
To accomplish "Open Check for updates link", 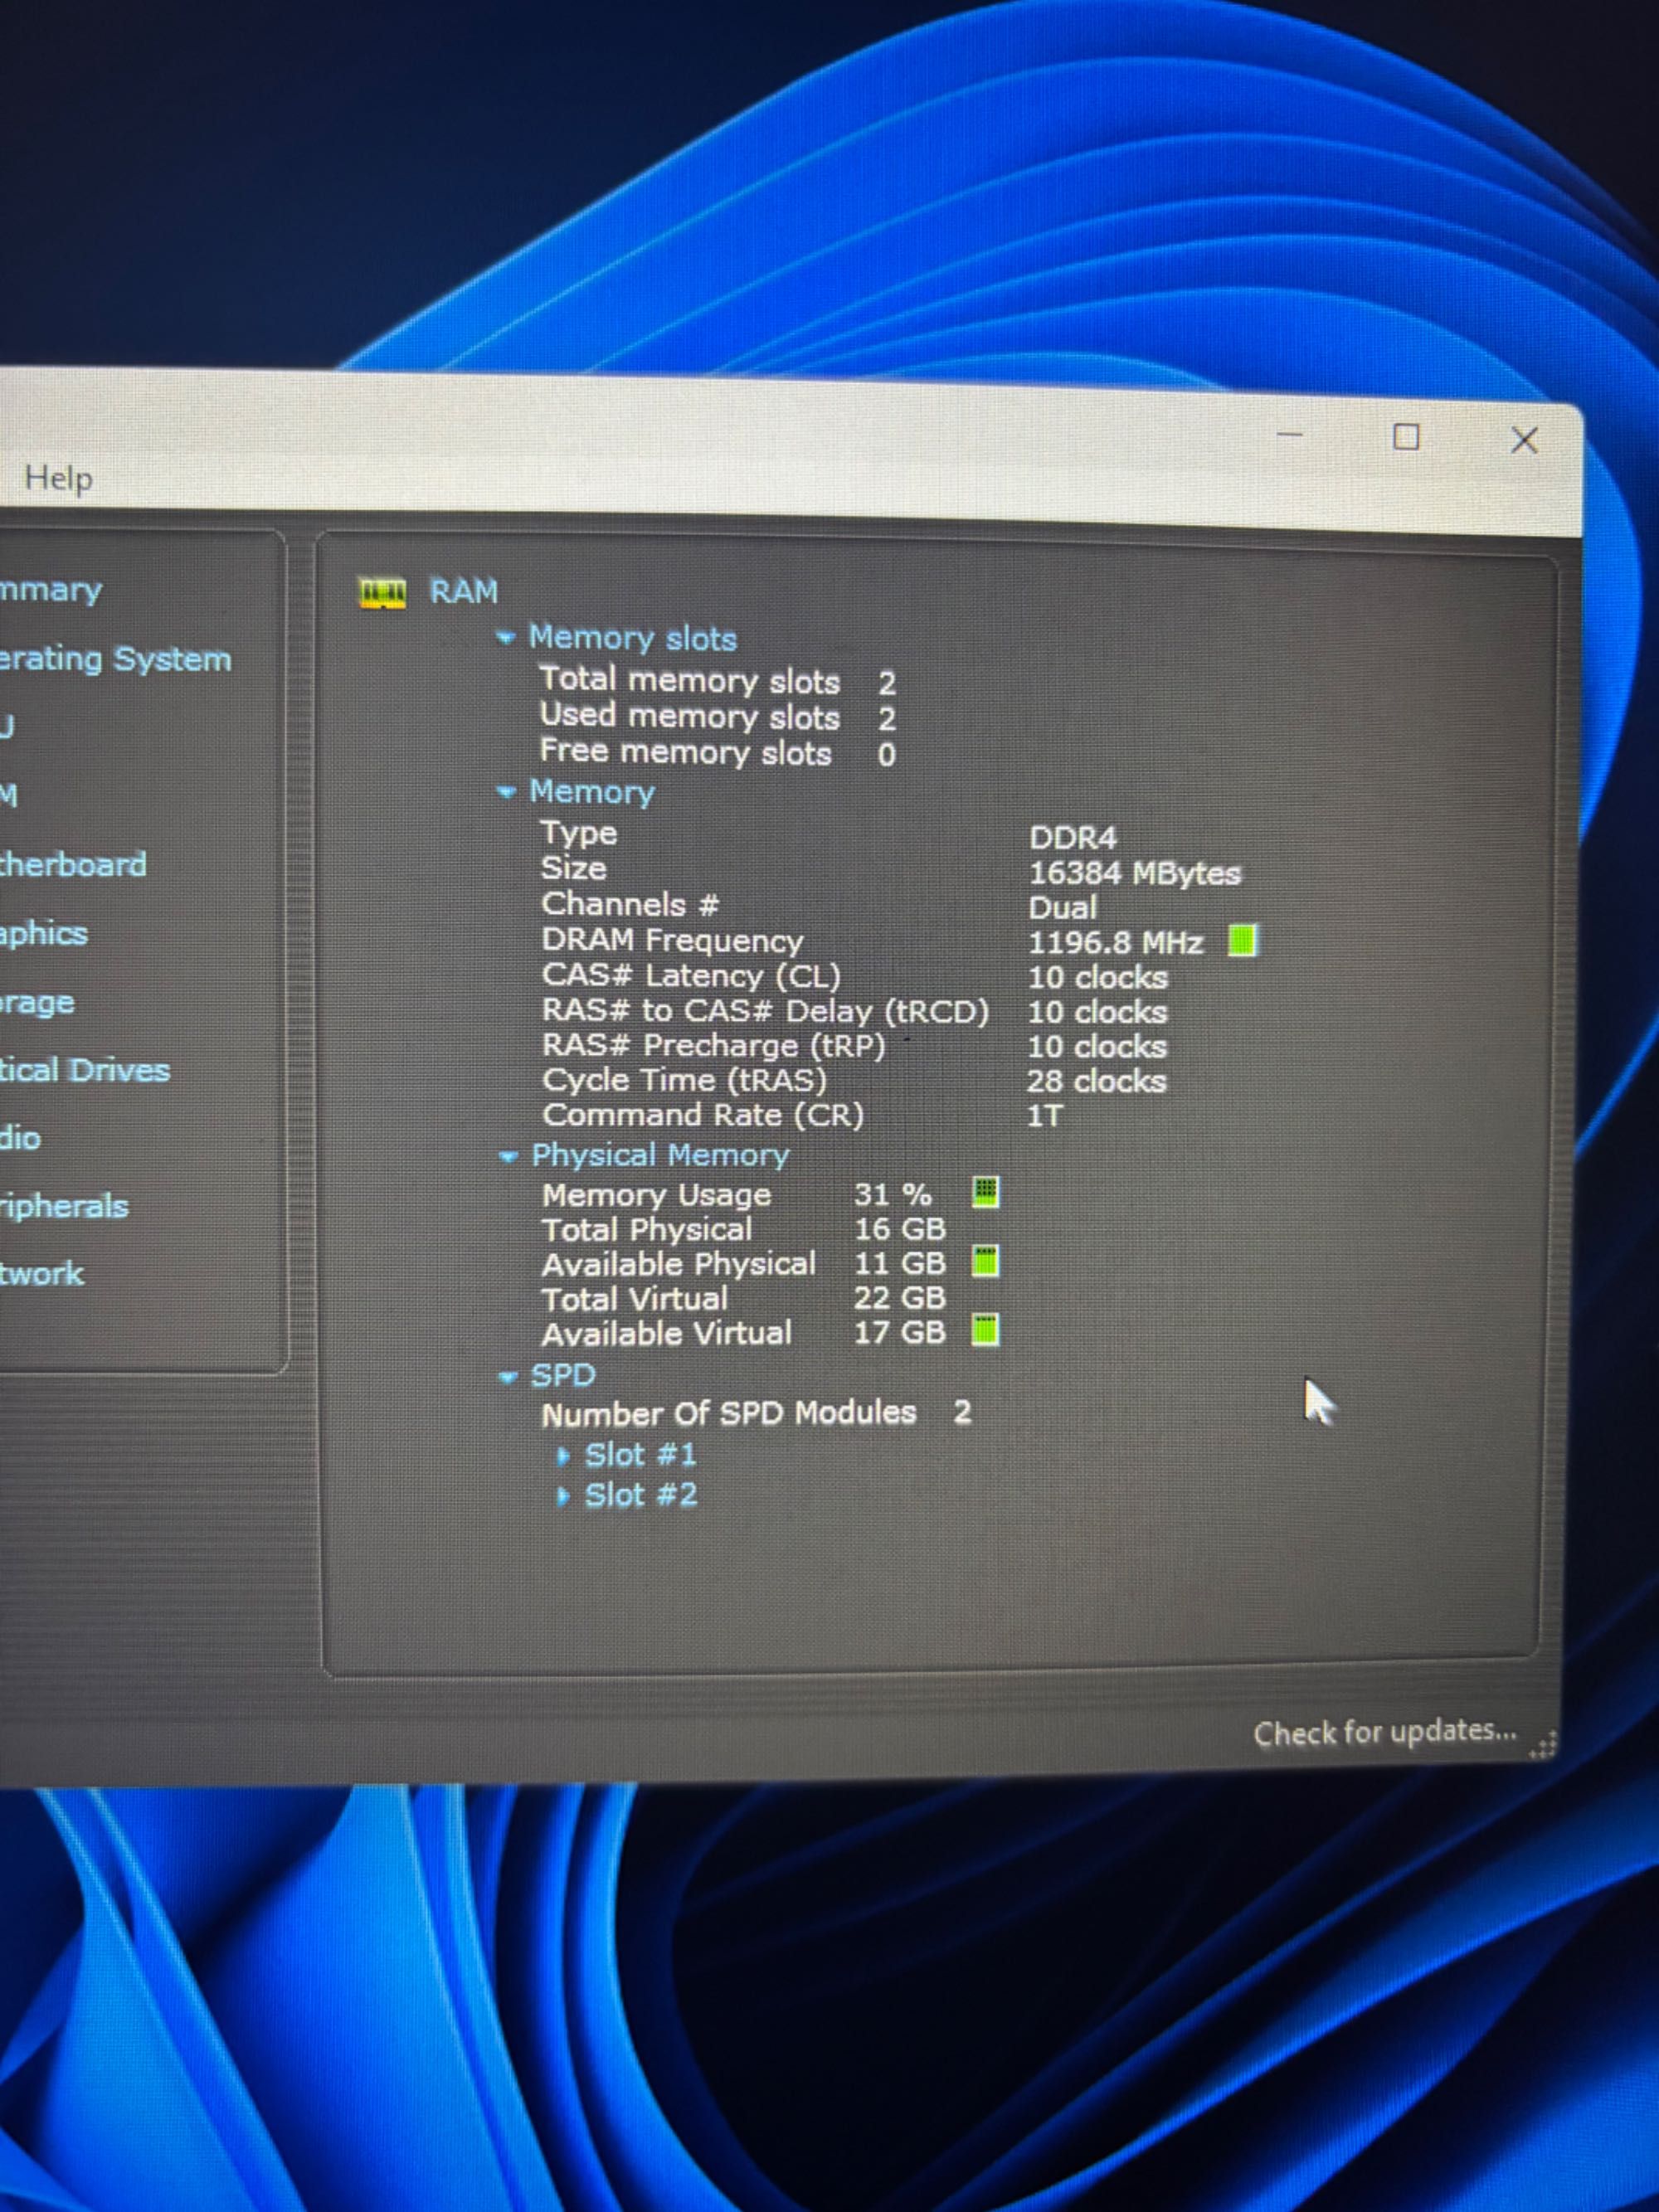I will pos(1385,1731).
